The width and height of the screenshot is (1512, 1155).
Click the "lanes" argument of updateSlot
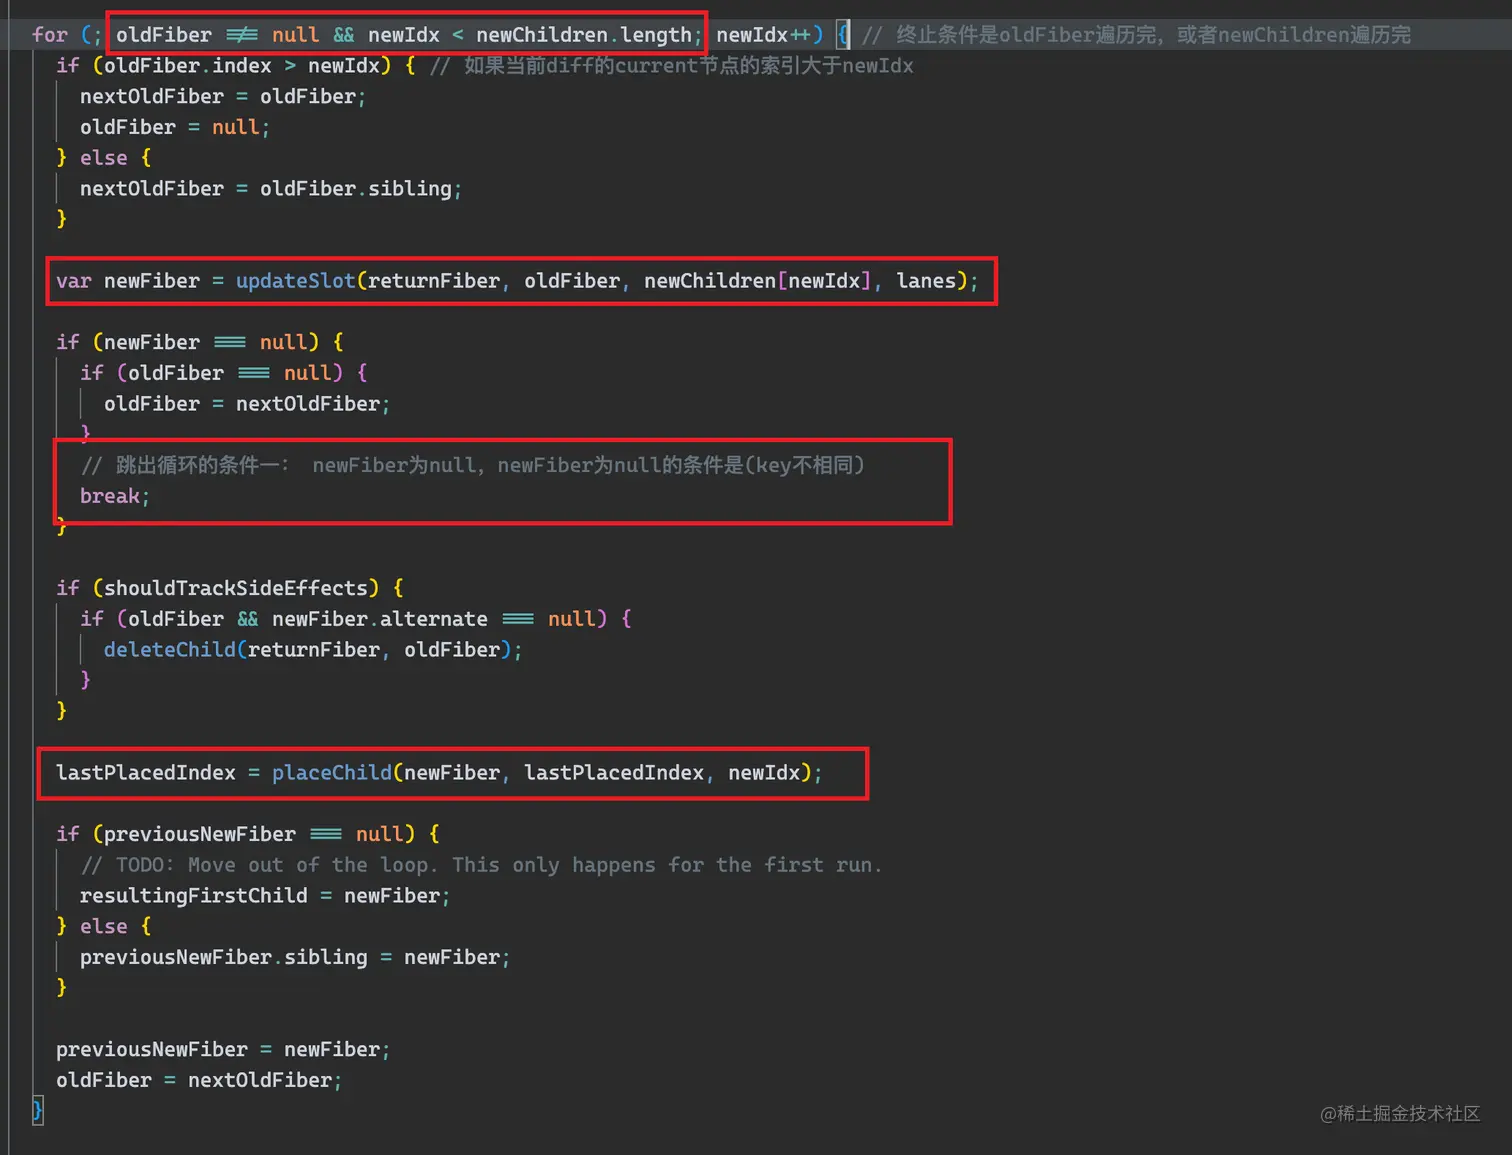pos(925,281)
